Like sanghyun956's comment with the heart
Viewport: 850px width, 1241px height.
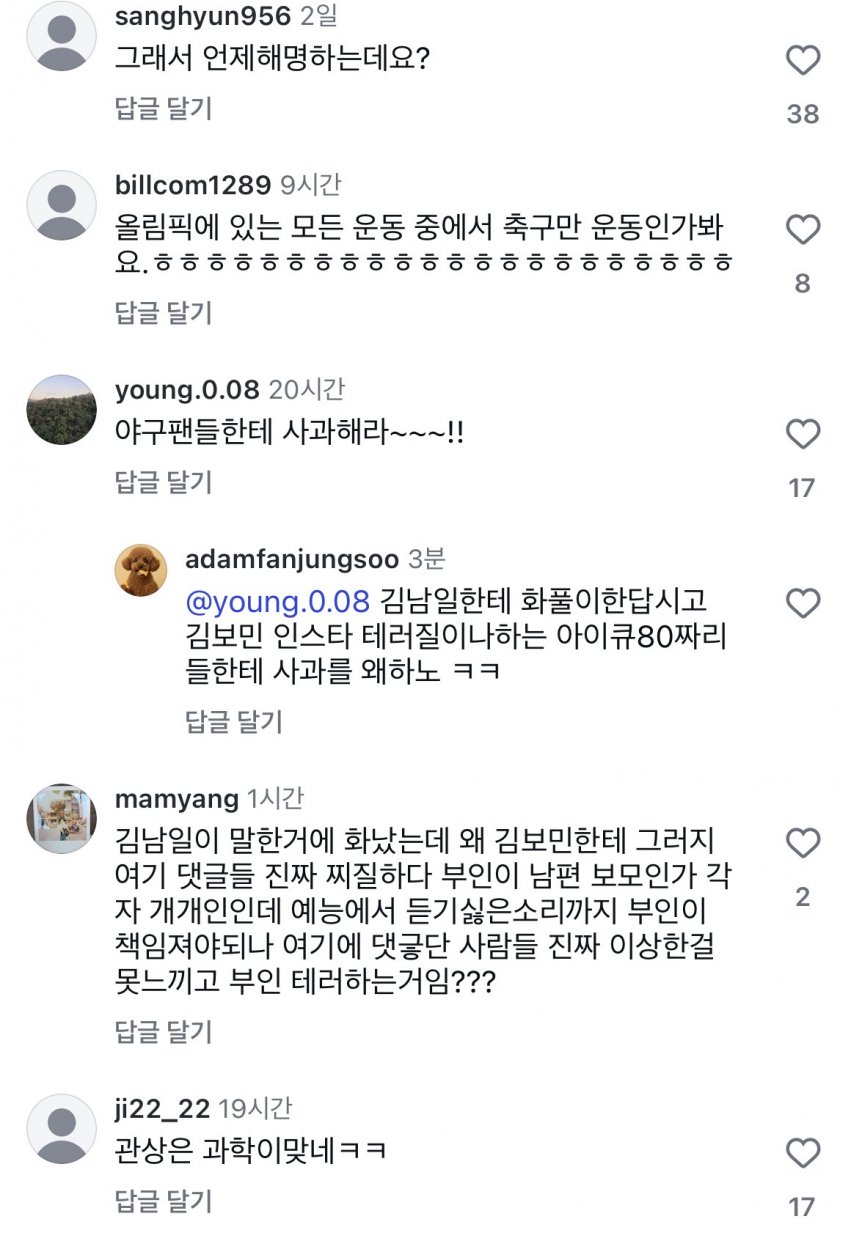(803, 62)
